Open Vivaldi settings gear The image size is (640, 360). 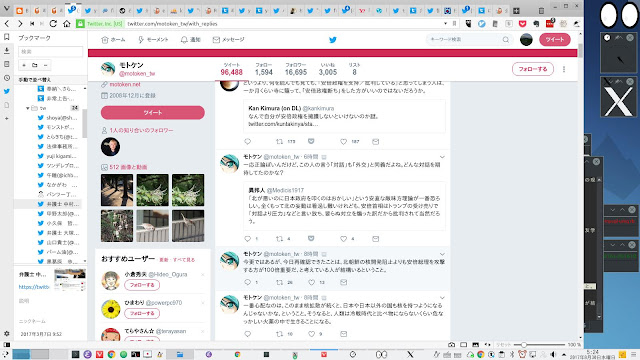pyautogui.click(x=7, y=333)
